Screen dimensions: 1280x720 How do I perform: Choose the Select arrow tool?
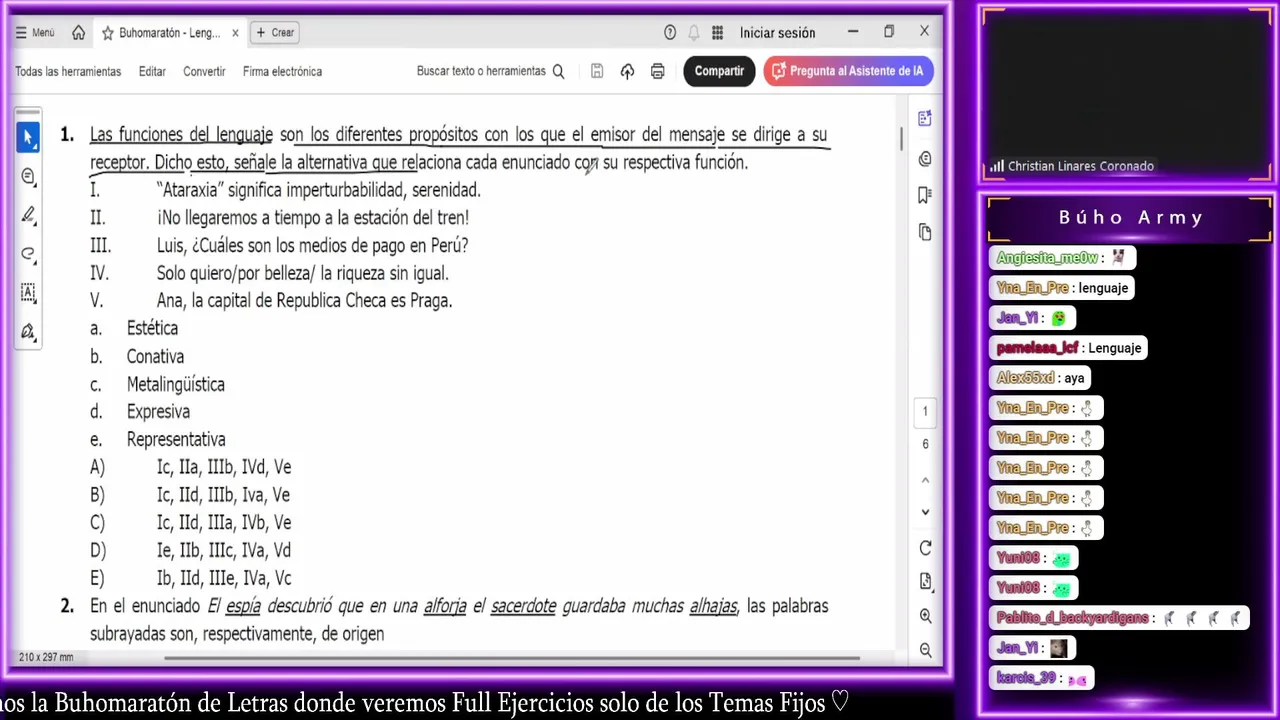(x=27, y=137)
